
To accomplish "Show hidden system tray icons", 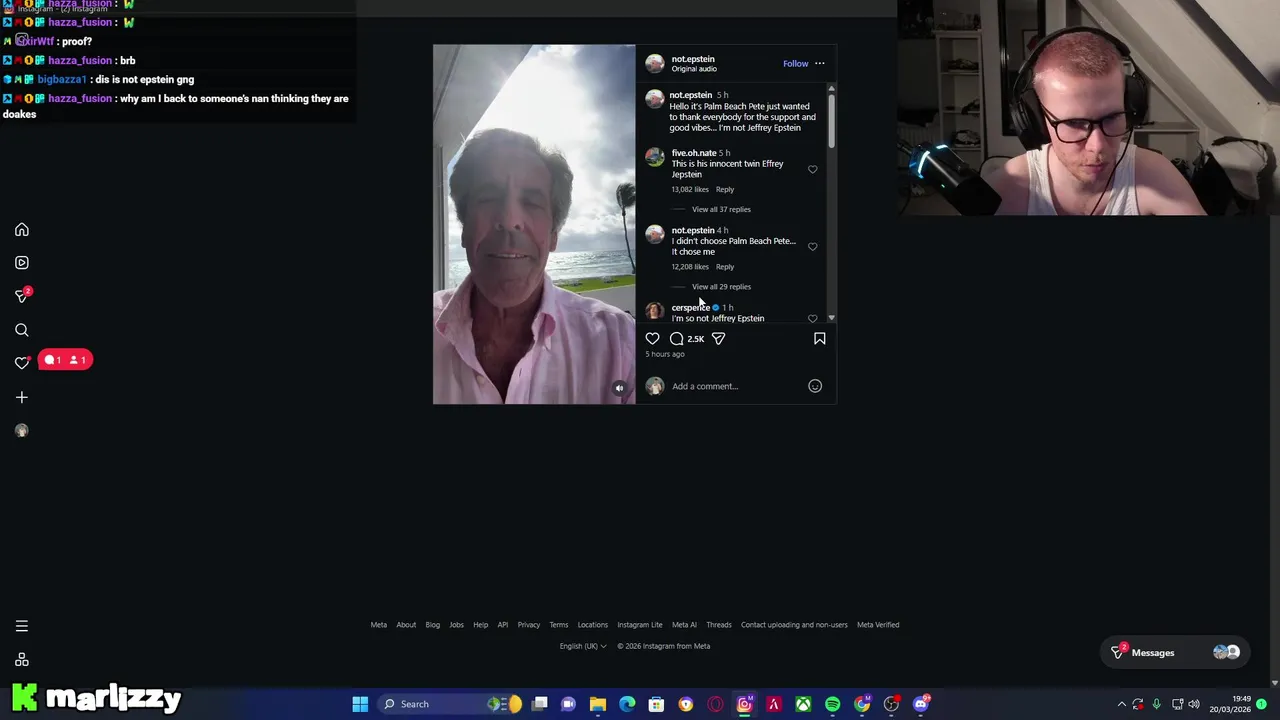I will (1121, 704).
